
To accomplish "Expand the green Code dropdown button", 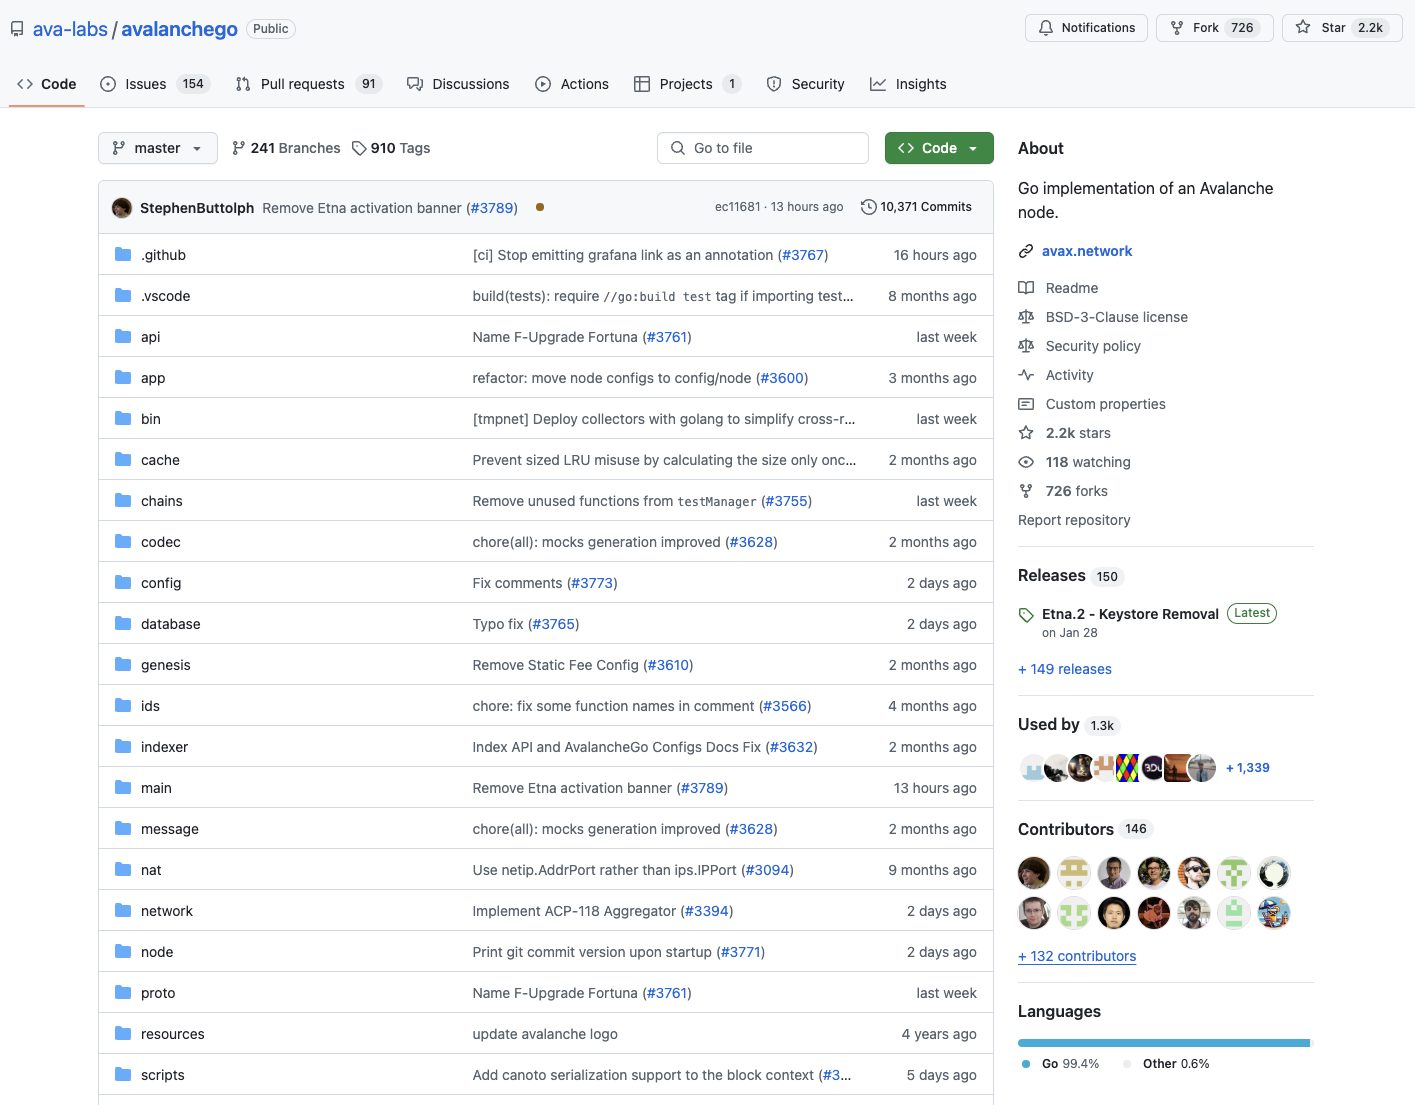I will [x=939, y=148].
